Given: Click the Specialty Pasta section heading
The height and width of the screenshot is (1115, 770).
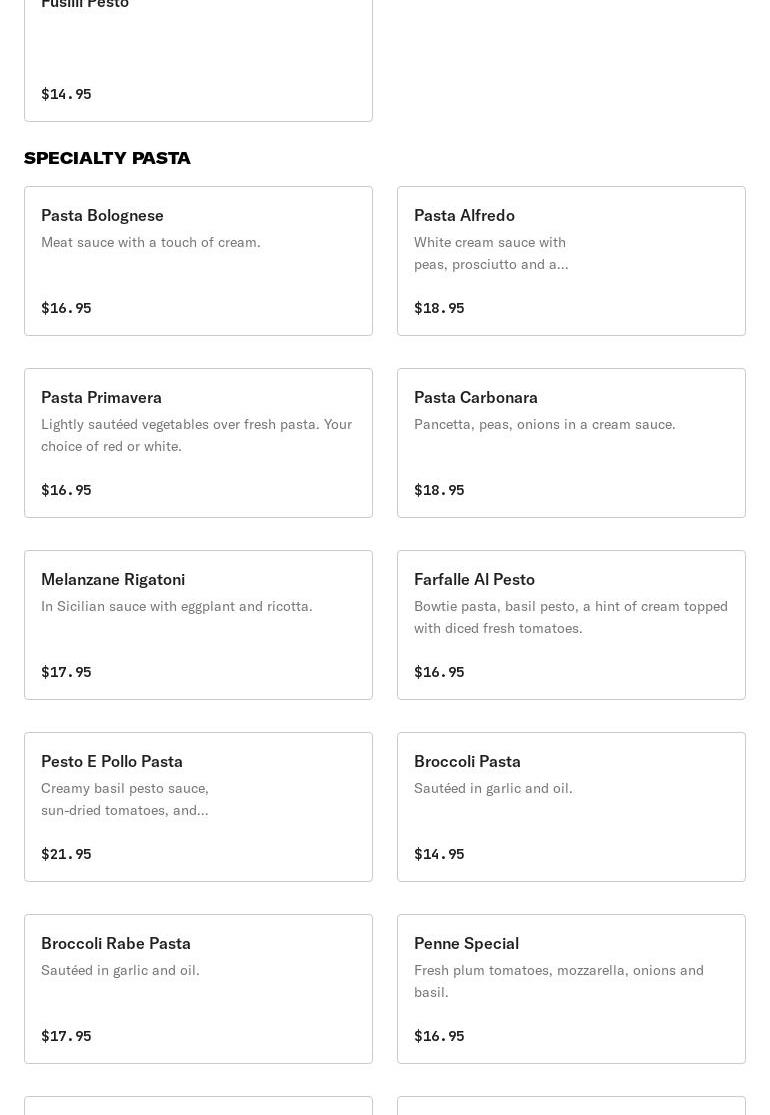Looking at the screenshot, I should click(x=107, y=158).
